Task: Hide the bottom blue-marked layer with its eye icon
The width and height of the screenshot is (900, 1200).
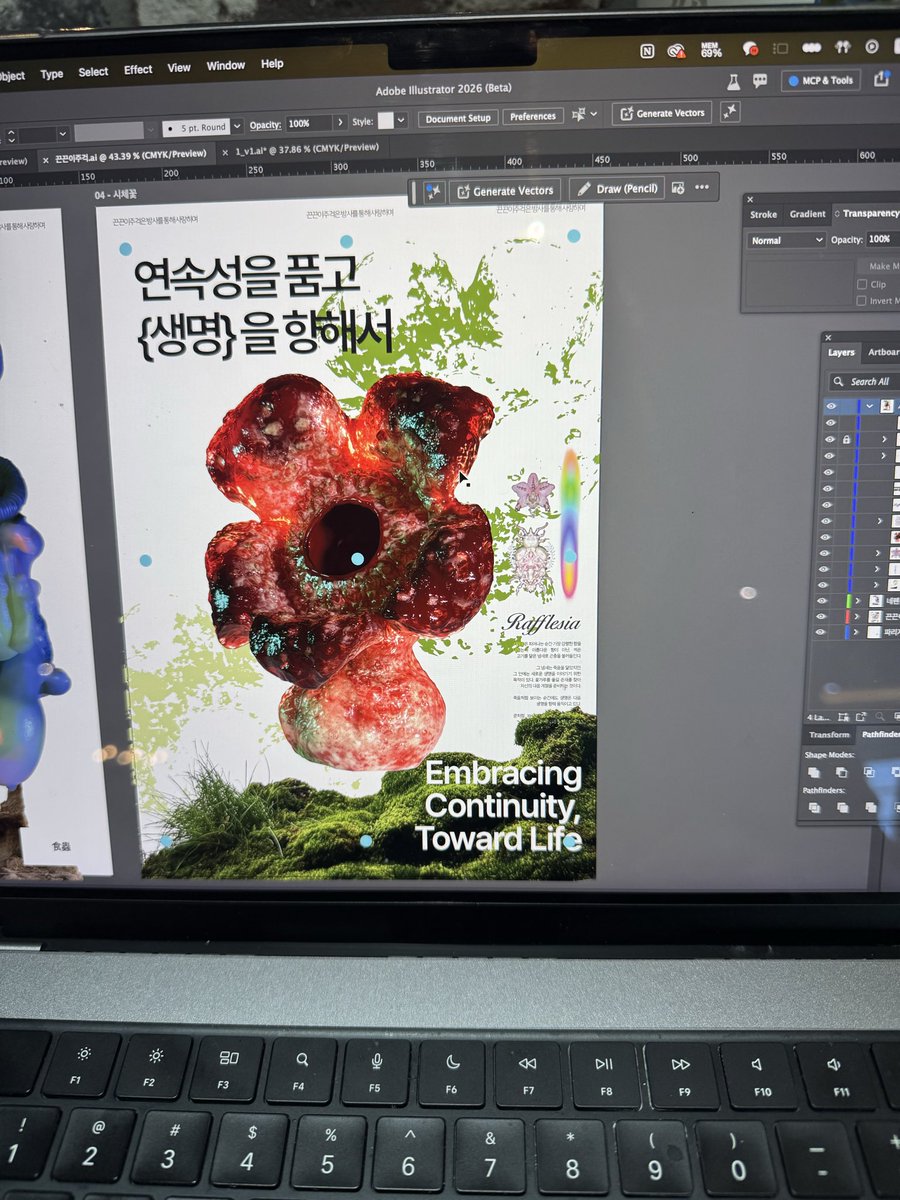Action: (820, 632)
